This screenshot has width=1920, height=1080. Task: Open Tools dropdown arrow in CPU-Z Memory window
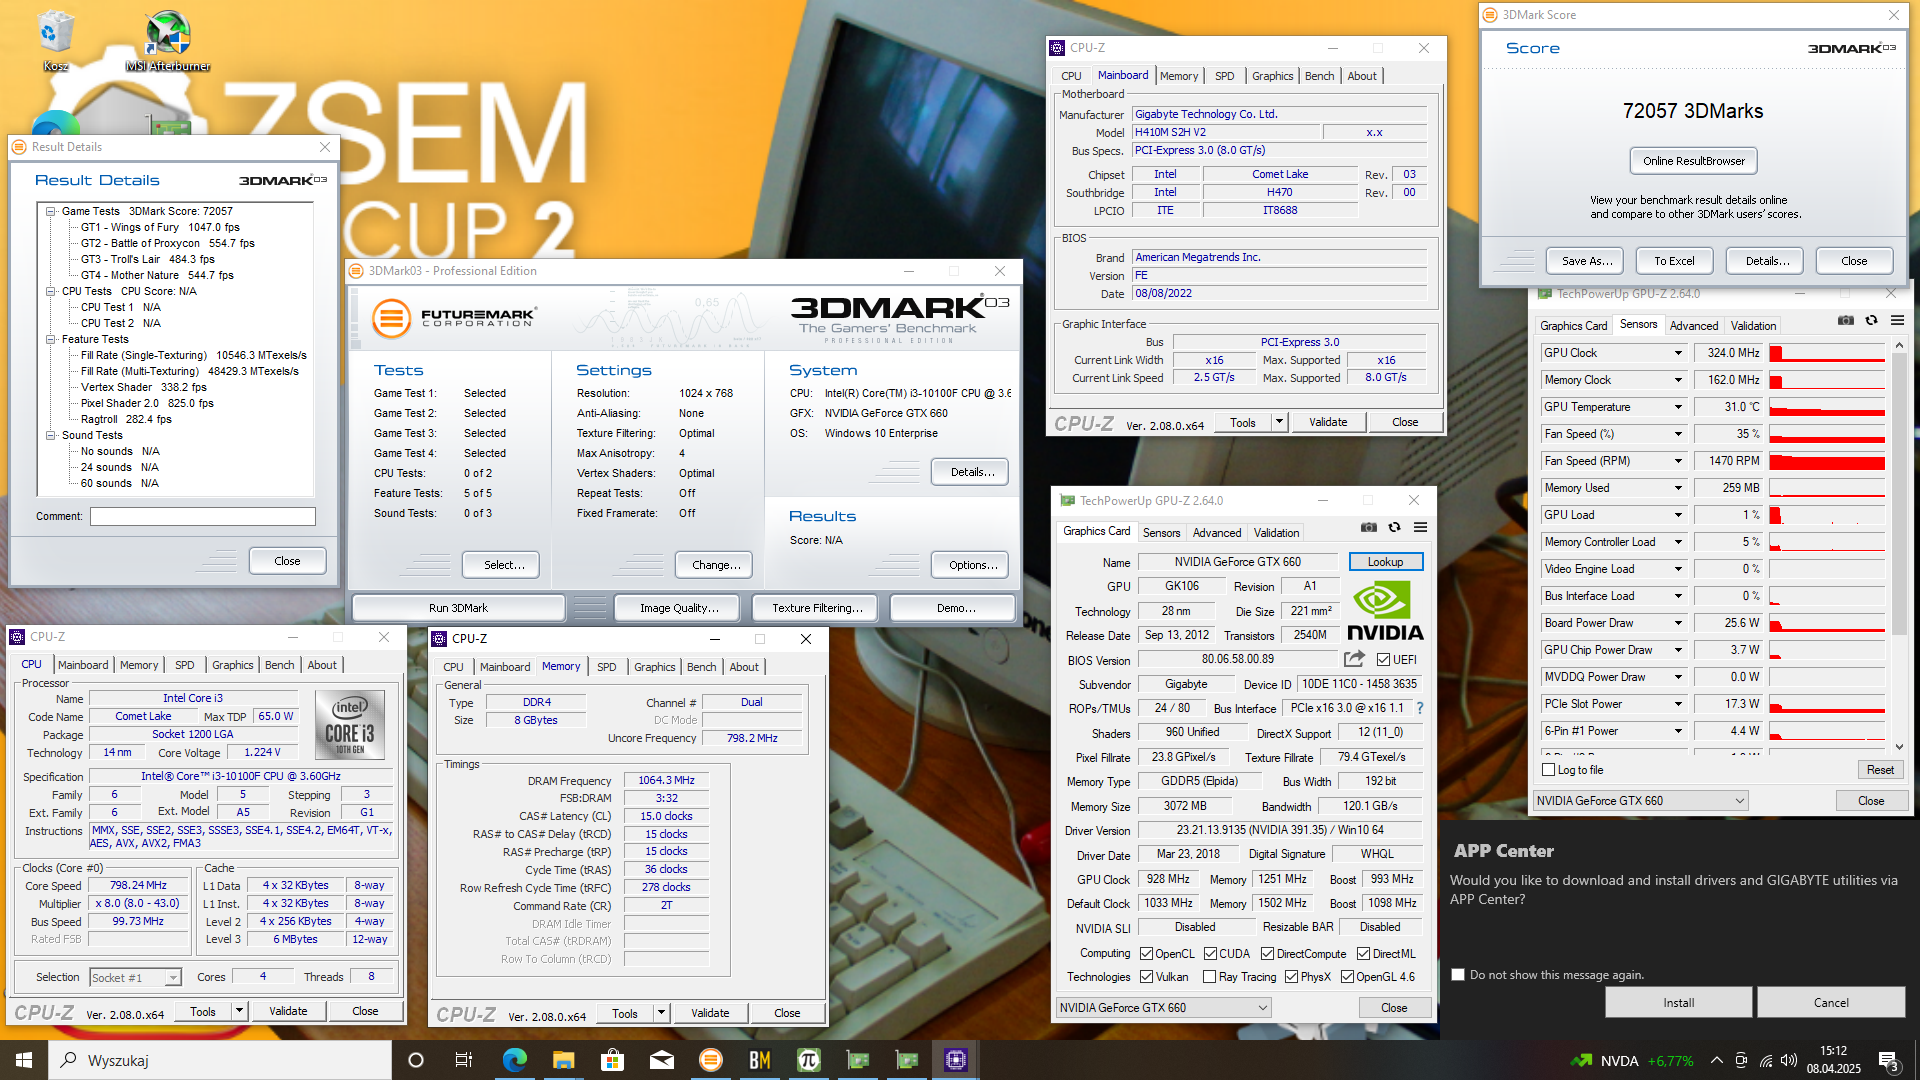[x=661, y=1013]
